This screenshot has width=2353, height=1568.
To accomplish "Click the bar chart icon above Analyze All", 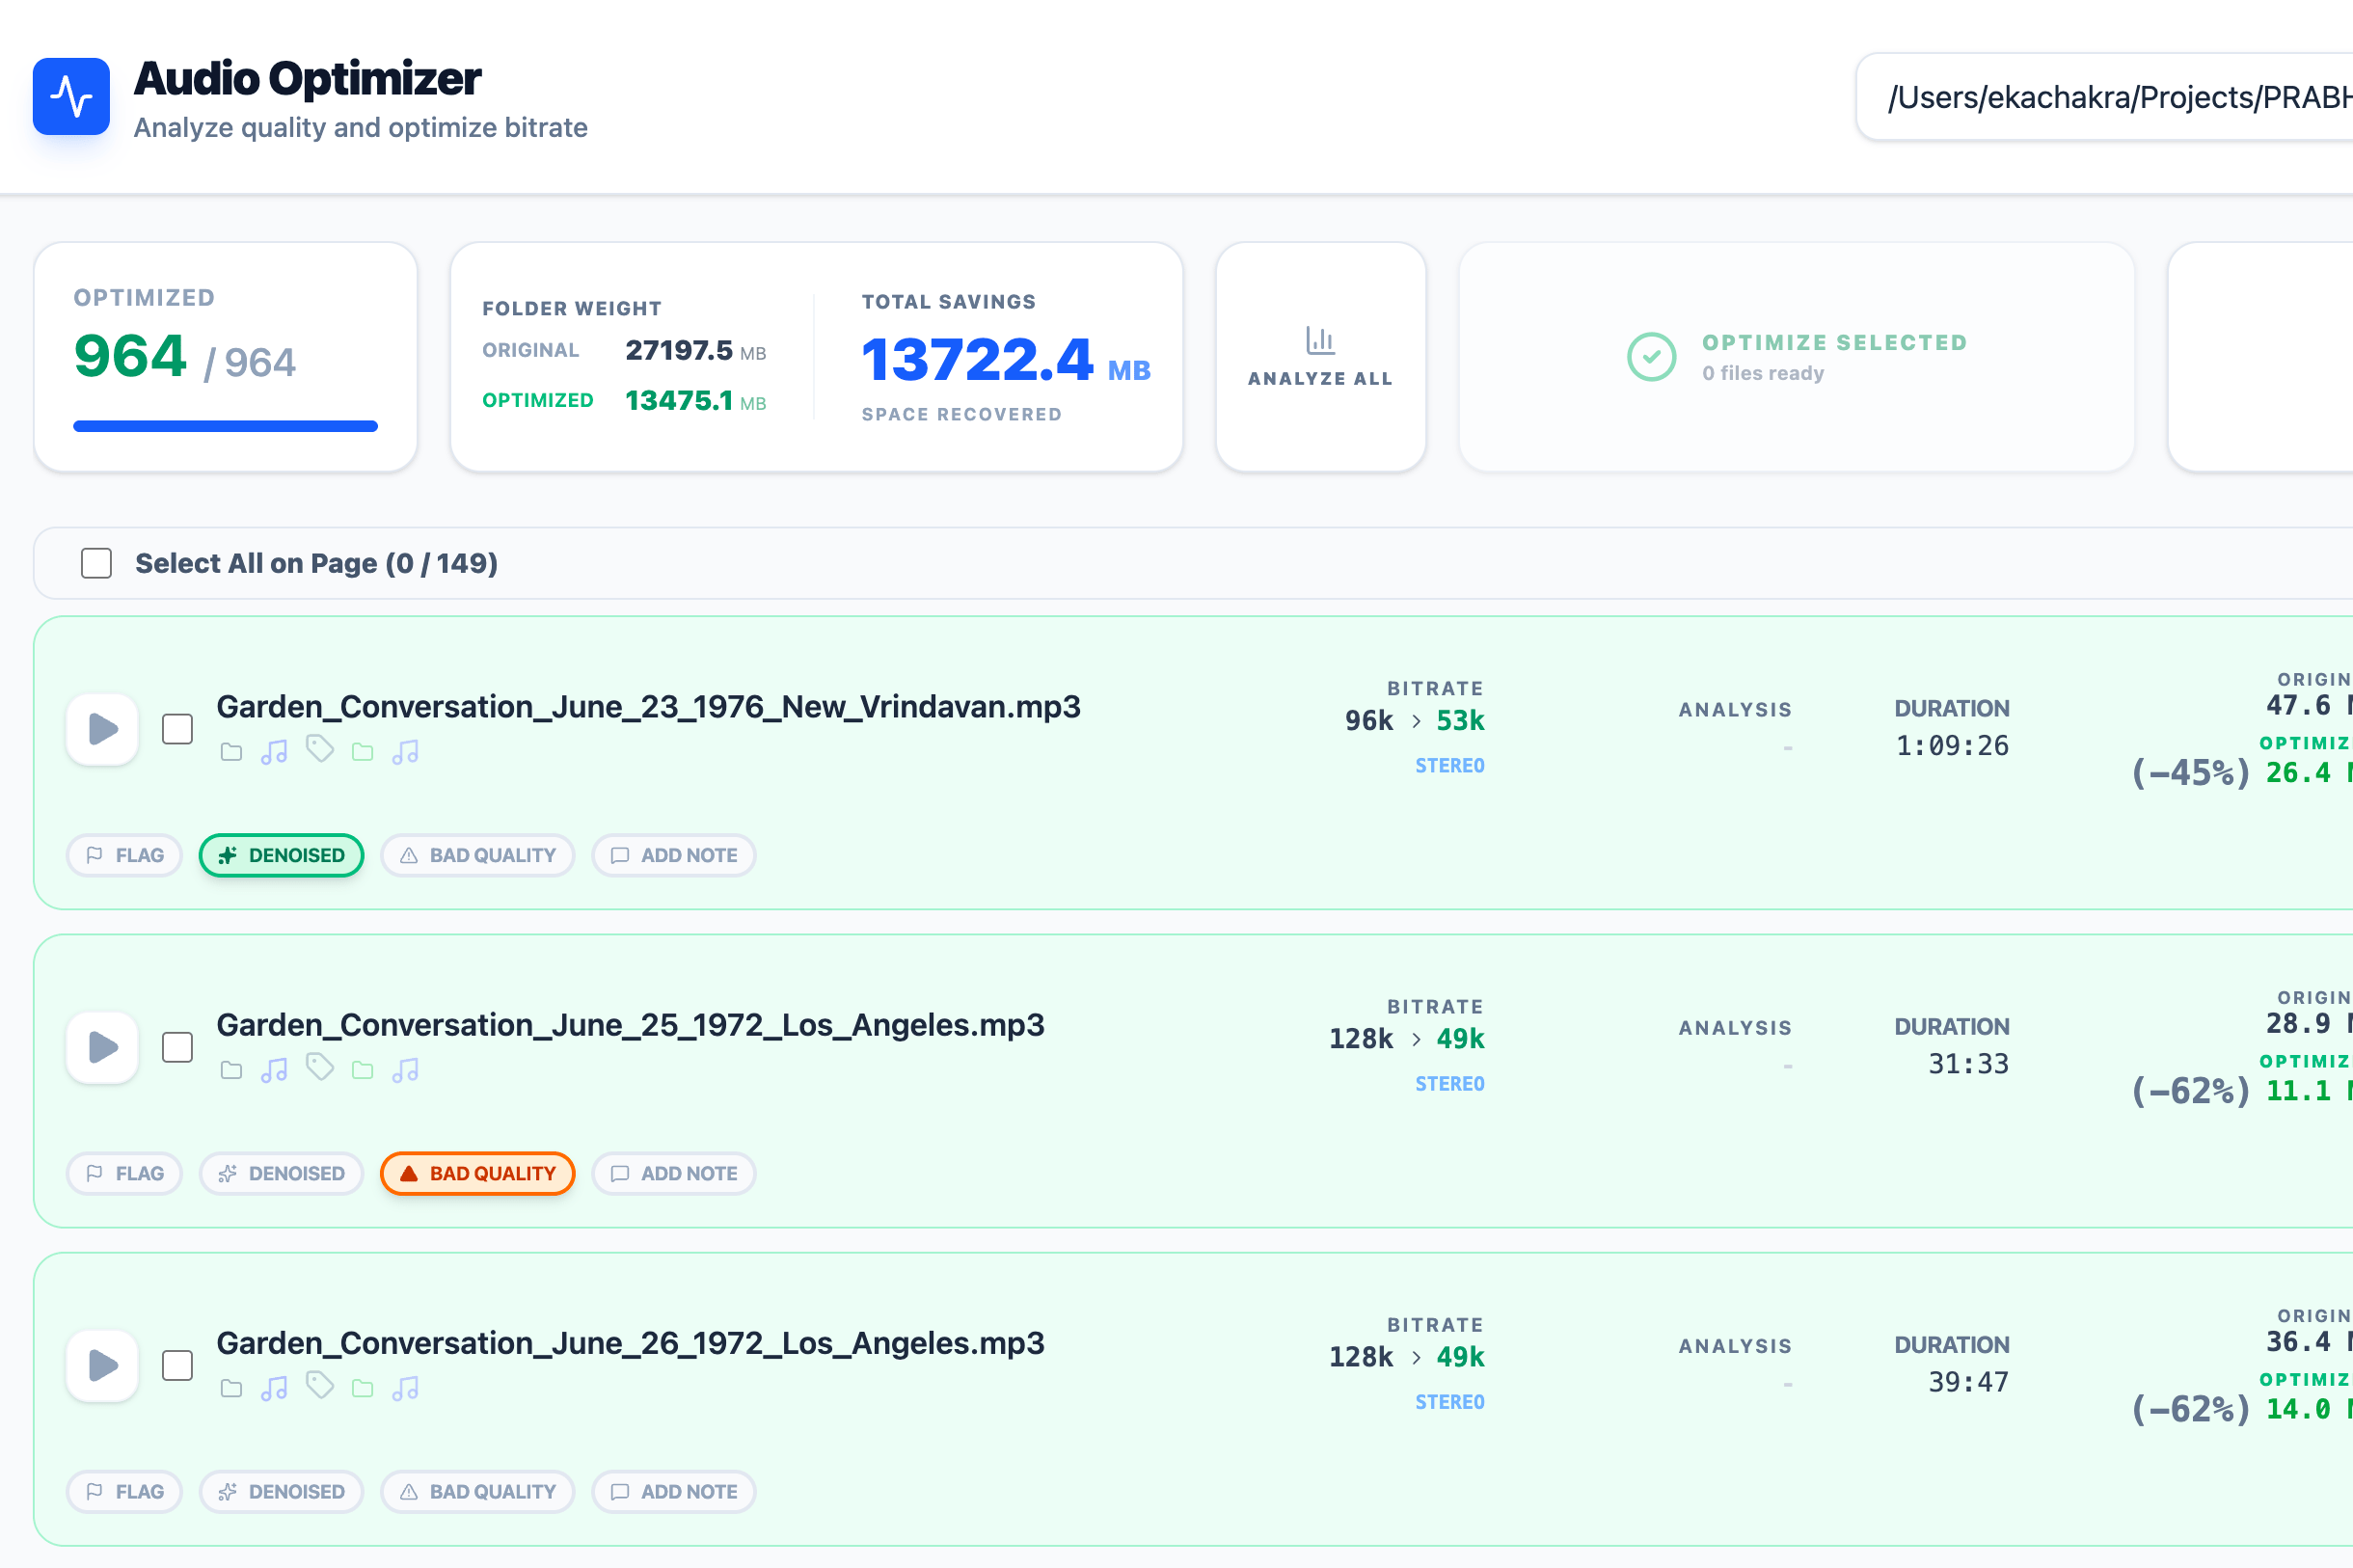I will [x=1320, y=340].
